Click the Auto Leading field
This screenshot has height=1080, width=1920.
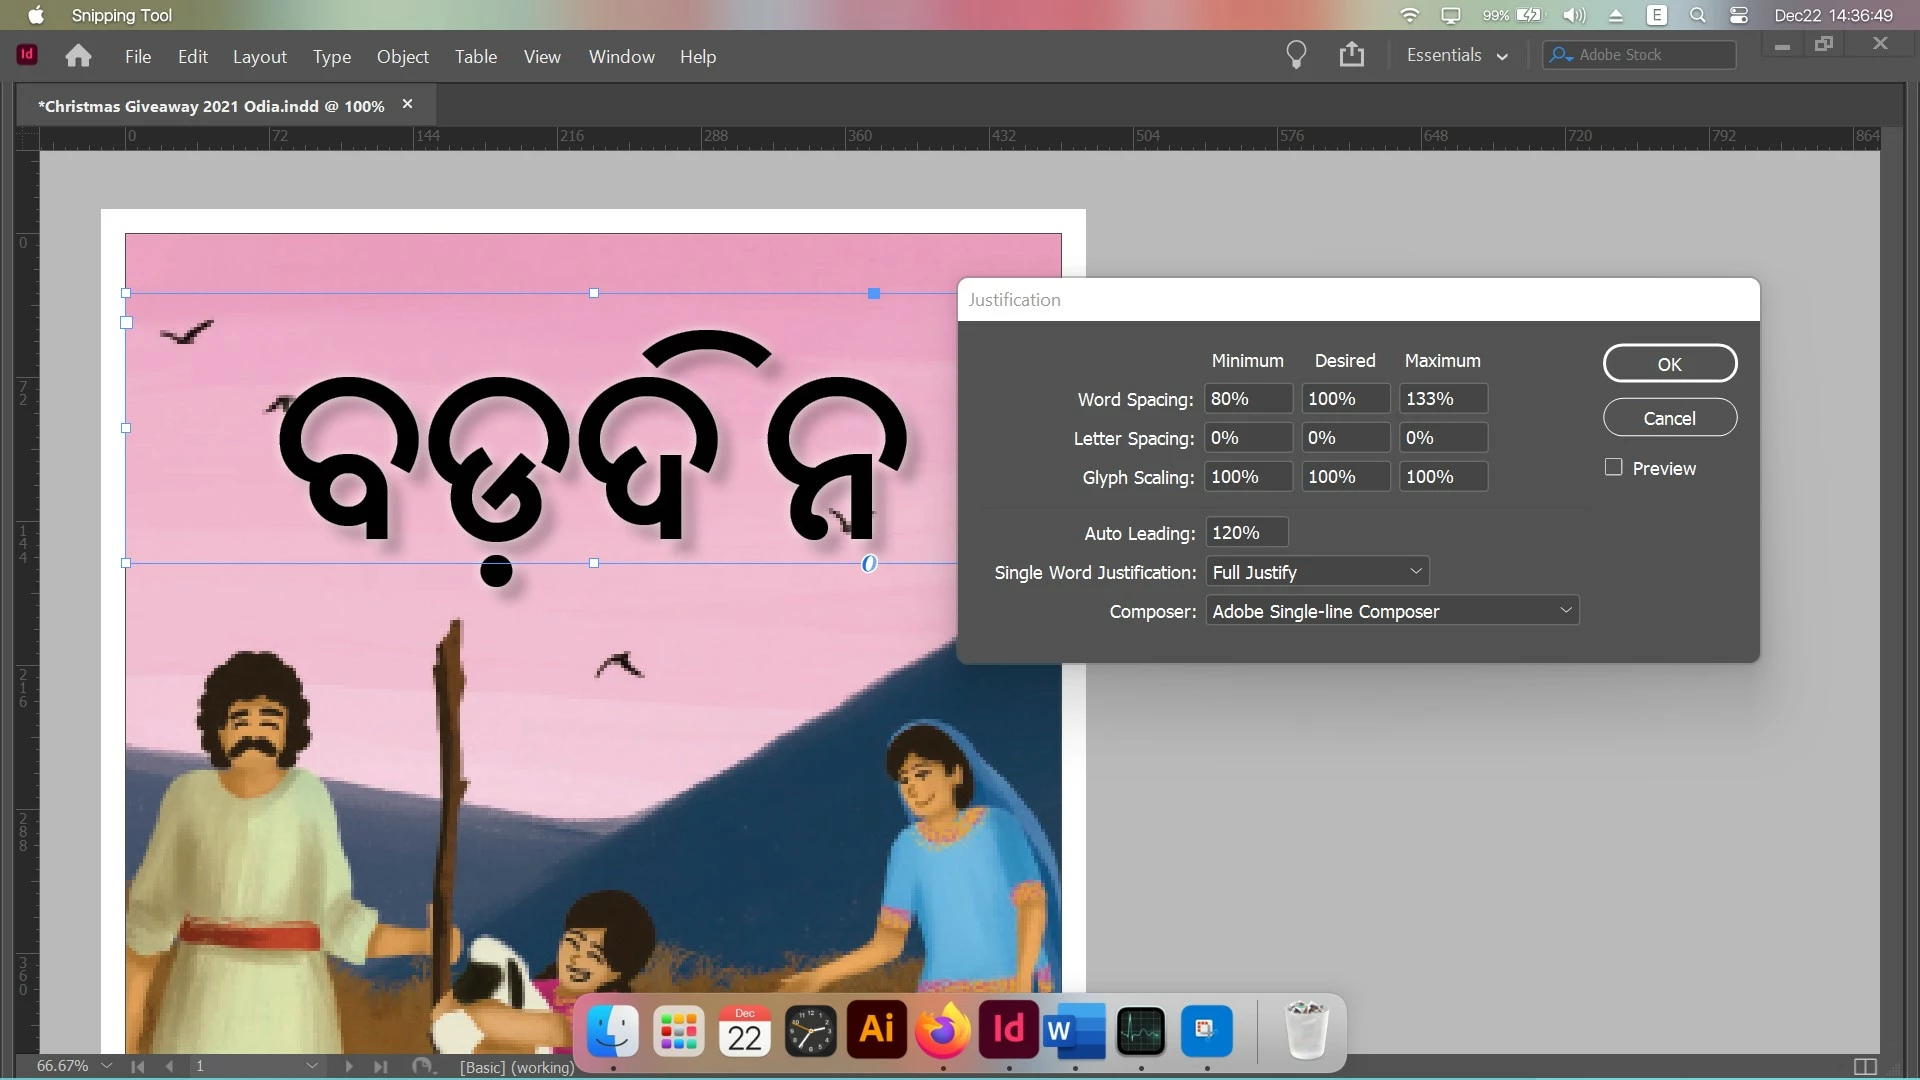pyautogui.click(x=1246, y=533)
